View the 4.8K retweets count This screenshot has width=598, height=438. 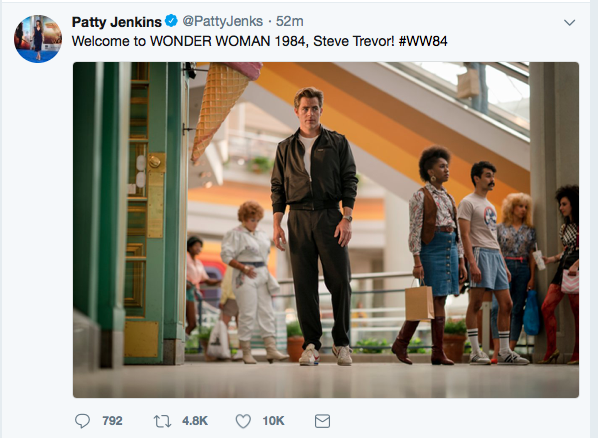click(195, 421)
